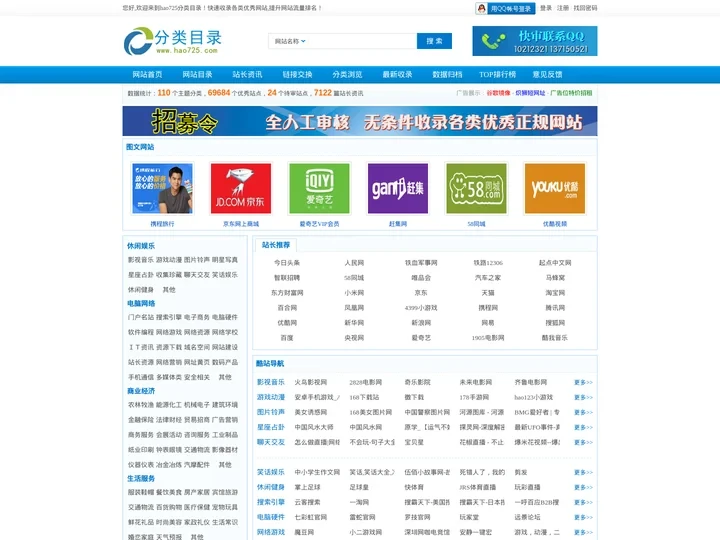This screenshot has height=540, width=720.
Task: Click 更多>> for the 影视音乐 row
Action: click(x=583, y=382)
